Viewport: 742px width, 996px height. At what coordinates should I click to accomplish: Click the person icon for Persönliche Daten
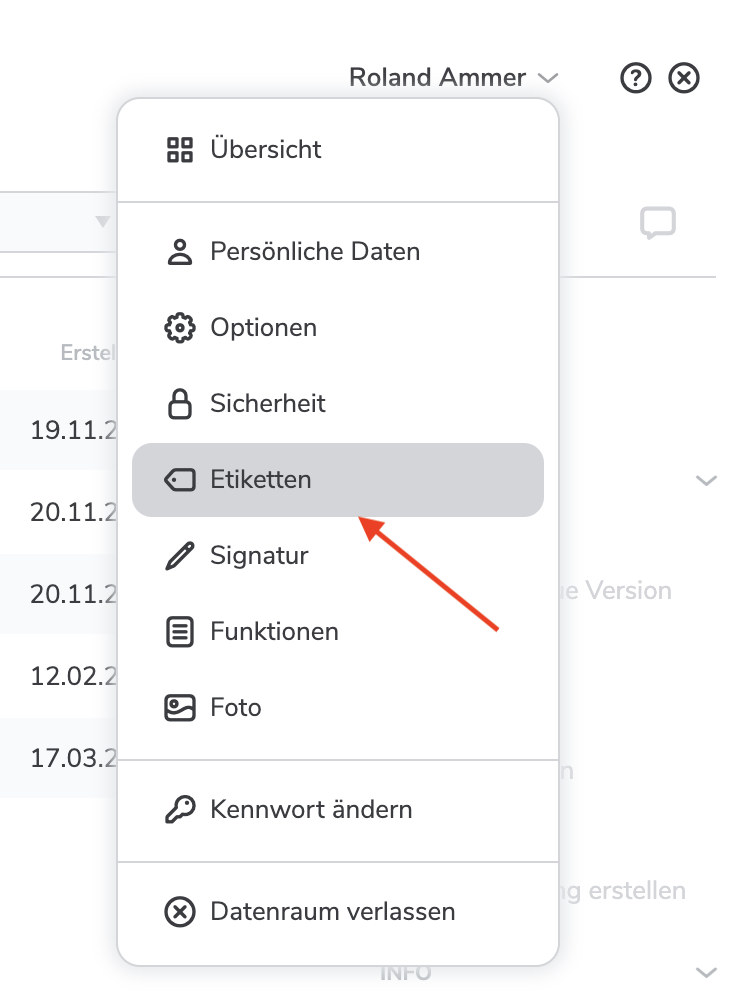pos(179,252)
